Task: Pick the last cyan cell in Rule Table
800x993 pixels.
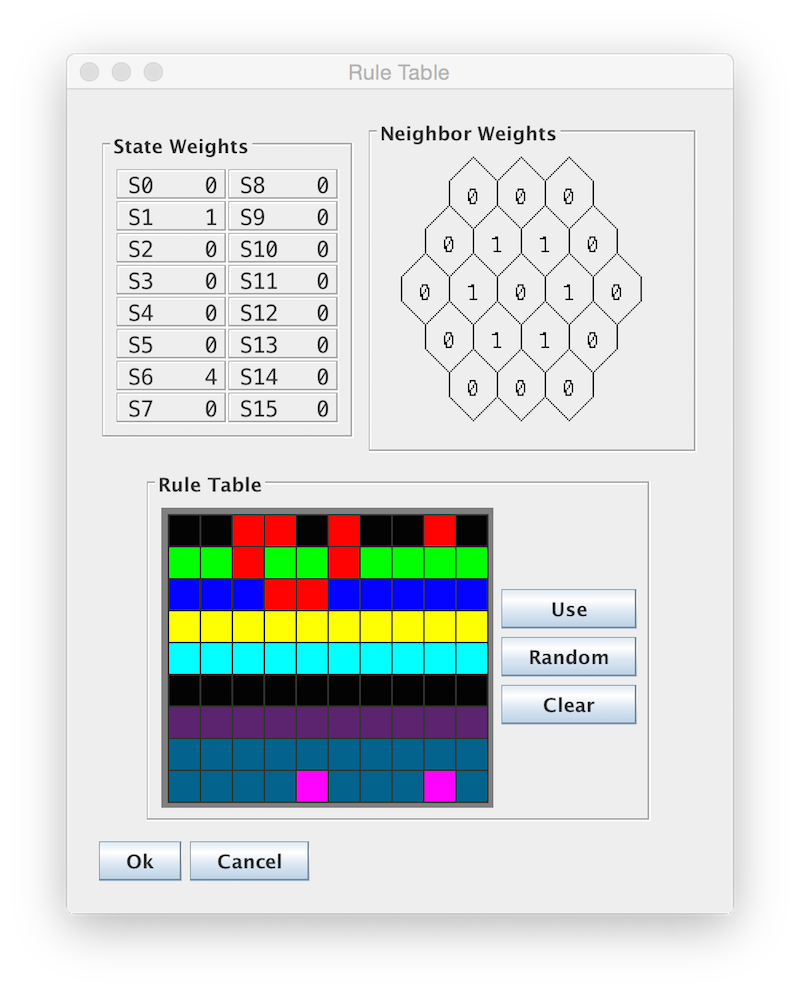Action: click(x=472, y=658)
